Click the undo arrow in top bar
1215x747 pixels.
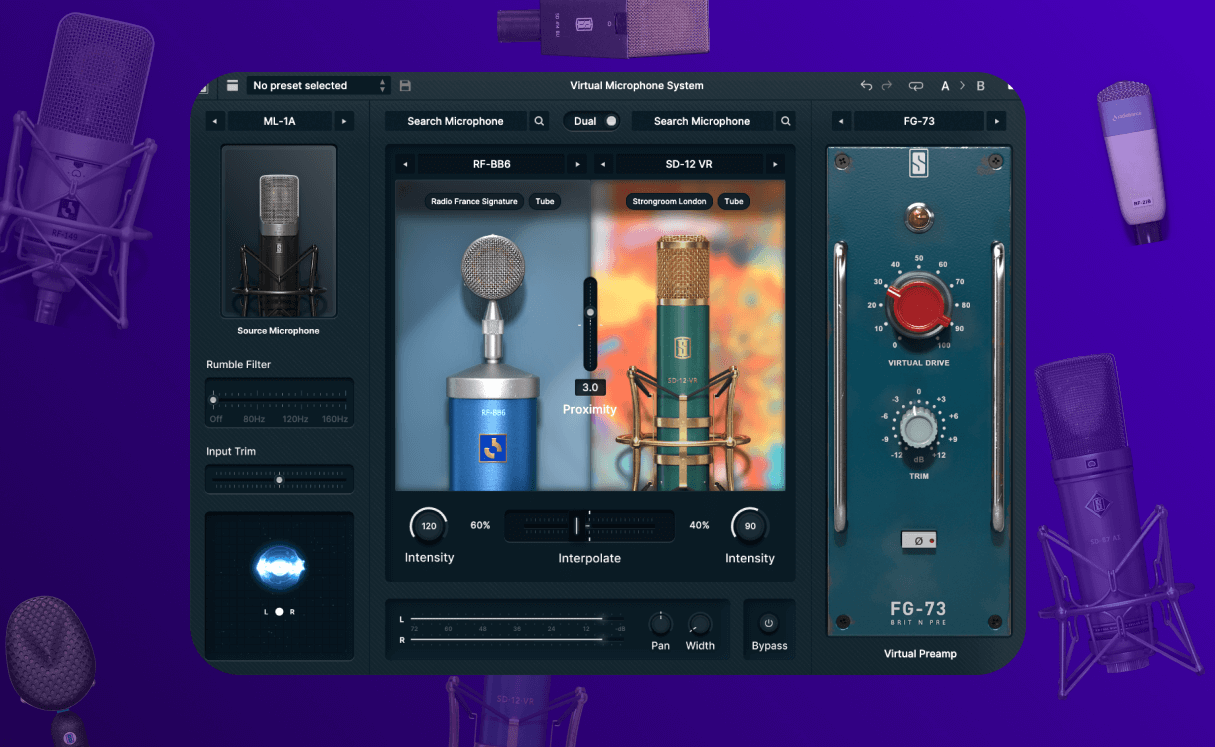(866, 86)
